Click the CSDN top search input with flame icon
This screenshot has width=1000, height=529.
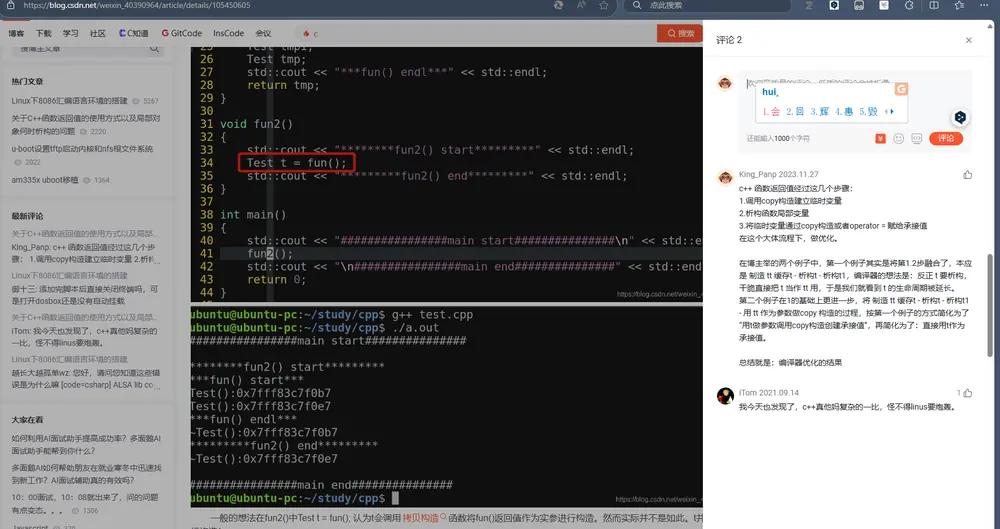pyautogui.click(x=475, y=33)
